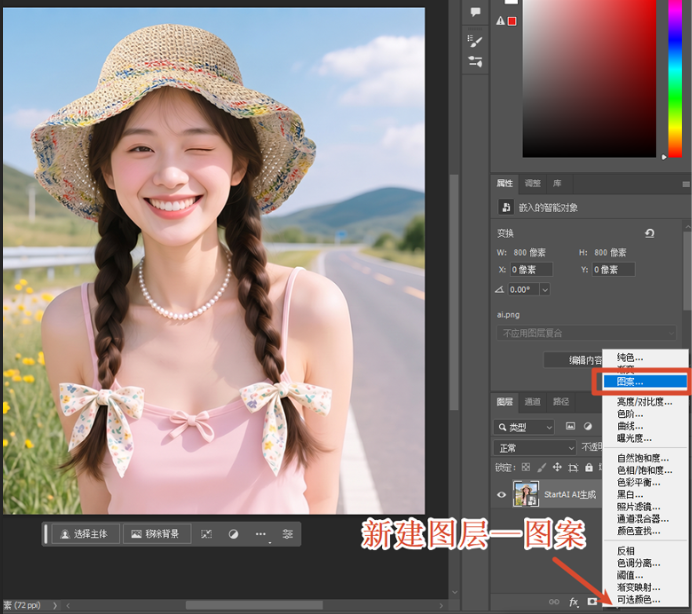Click the 移除背景 button
692x614 pixels.
[157, 534]
